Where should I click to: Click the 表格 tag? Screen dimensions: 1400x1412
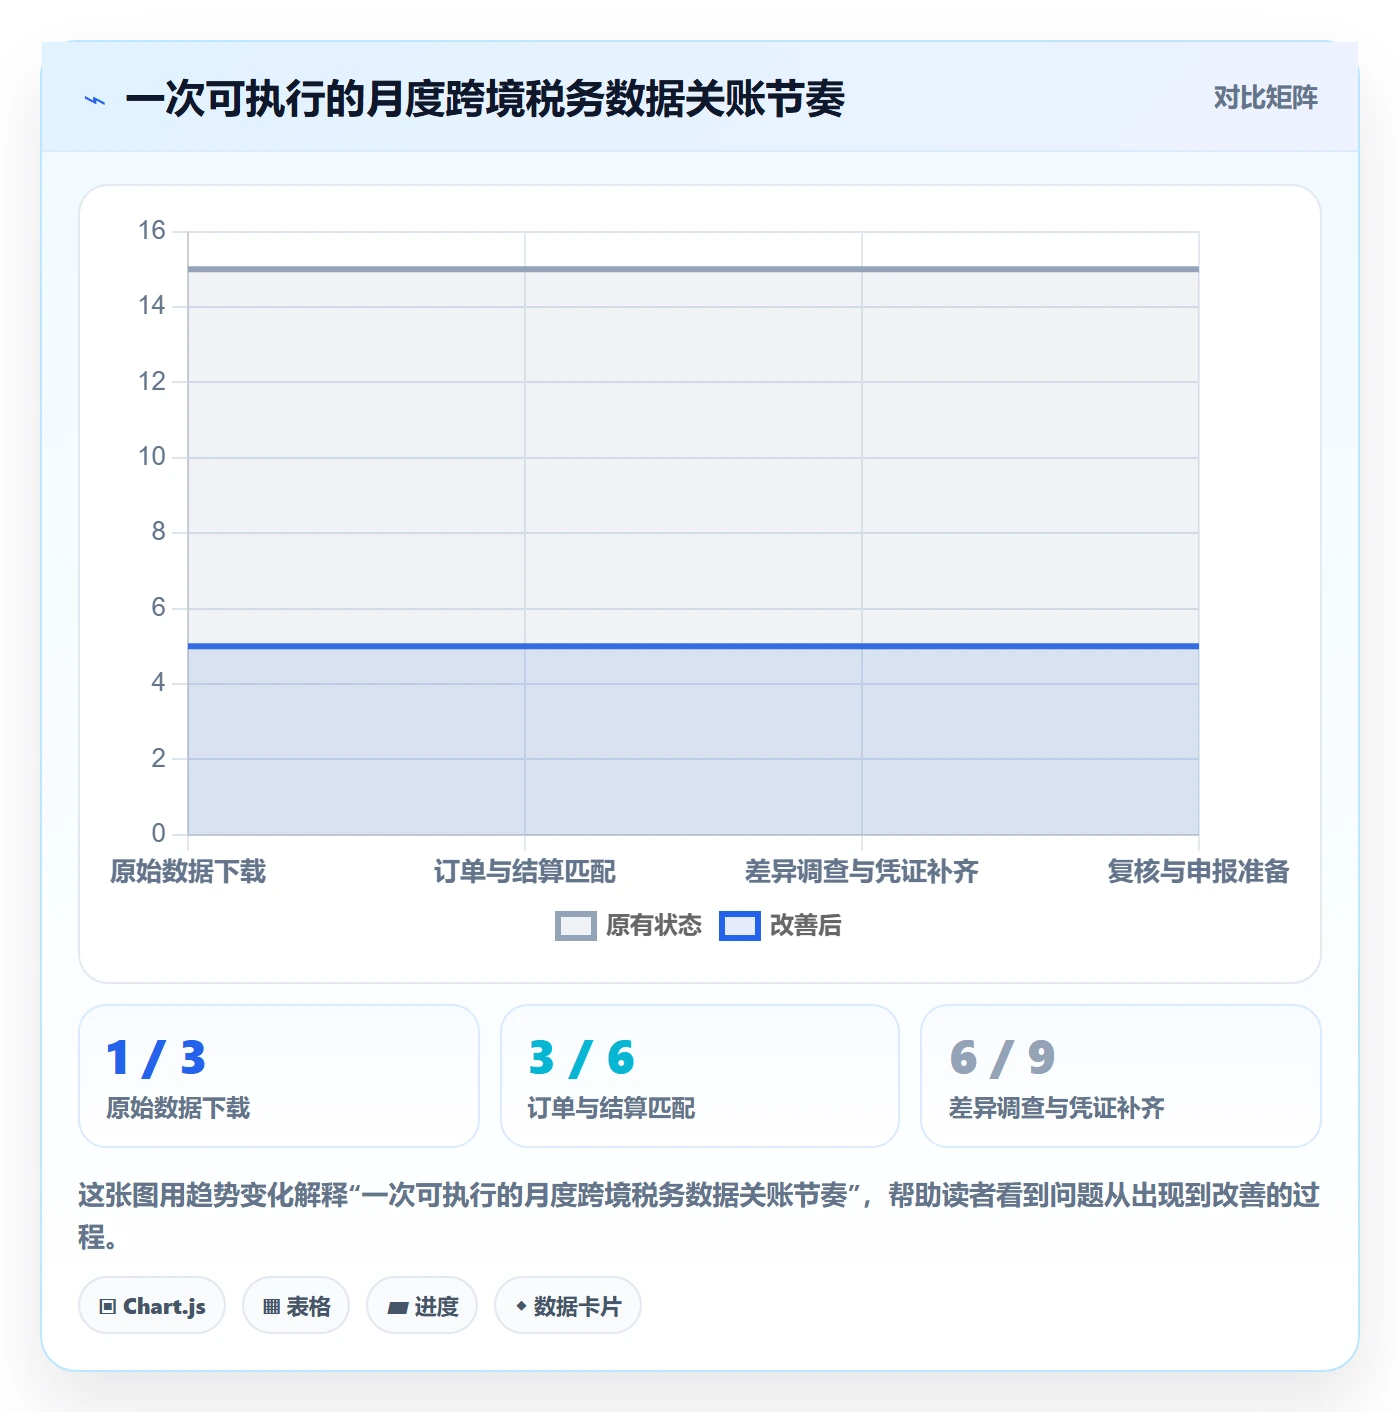point(296,1306)
